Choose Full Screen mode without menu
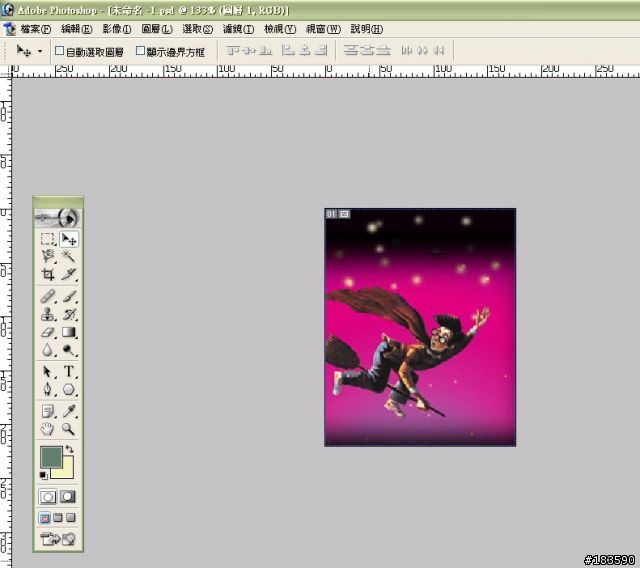This screenshot has height=568, width=640. [71, 518]
